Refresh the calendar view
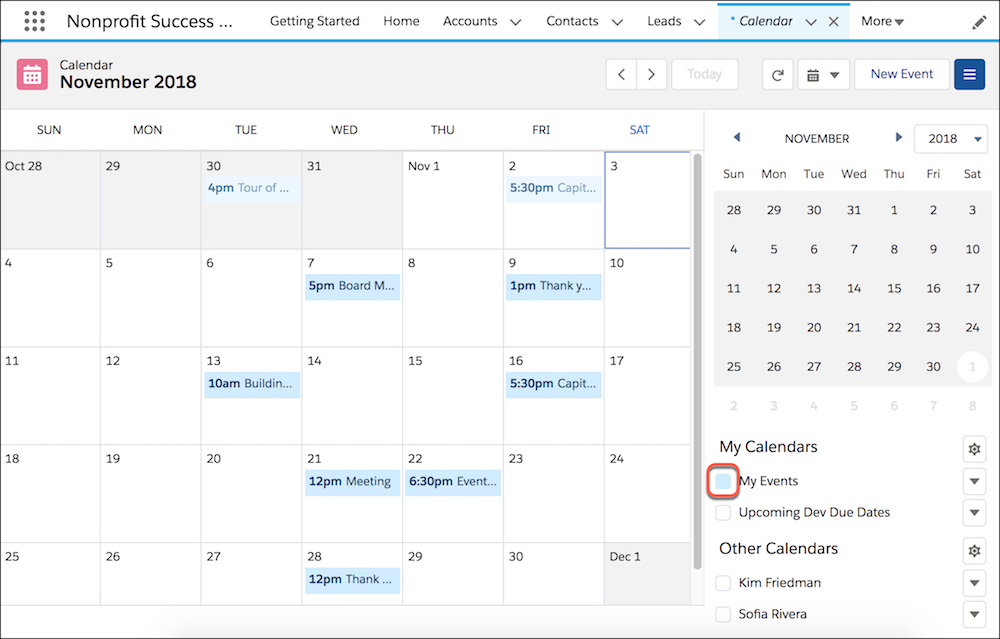 pyautogui.click(x=777, y=75)
